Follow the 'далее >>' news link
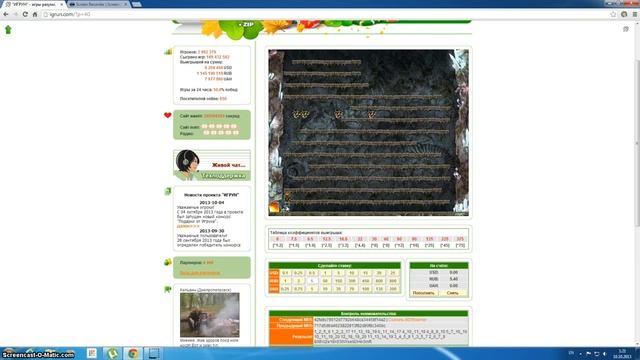The image size is (640, 360). [188, 226]
